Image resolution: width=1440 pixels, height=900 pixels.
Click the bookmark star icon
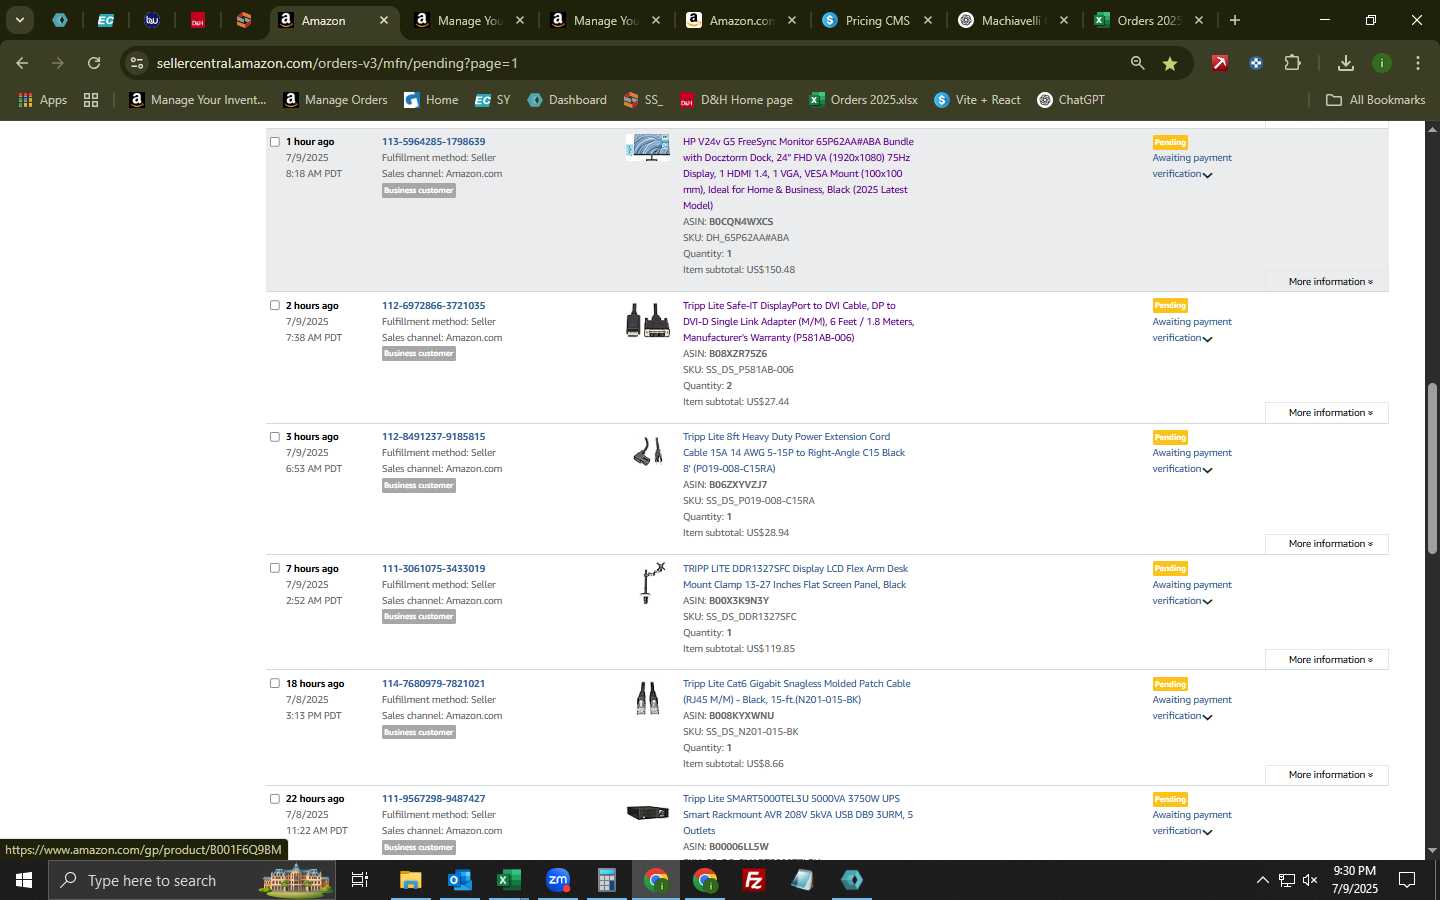1170,63
